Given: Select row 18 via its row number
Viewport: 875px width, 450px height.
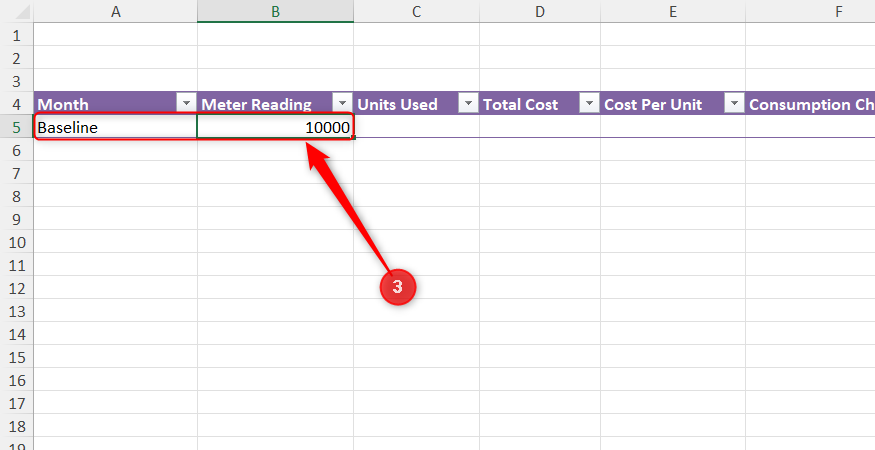Looking at the screenshot, I should [17, 426].
